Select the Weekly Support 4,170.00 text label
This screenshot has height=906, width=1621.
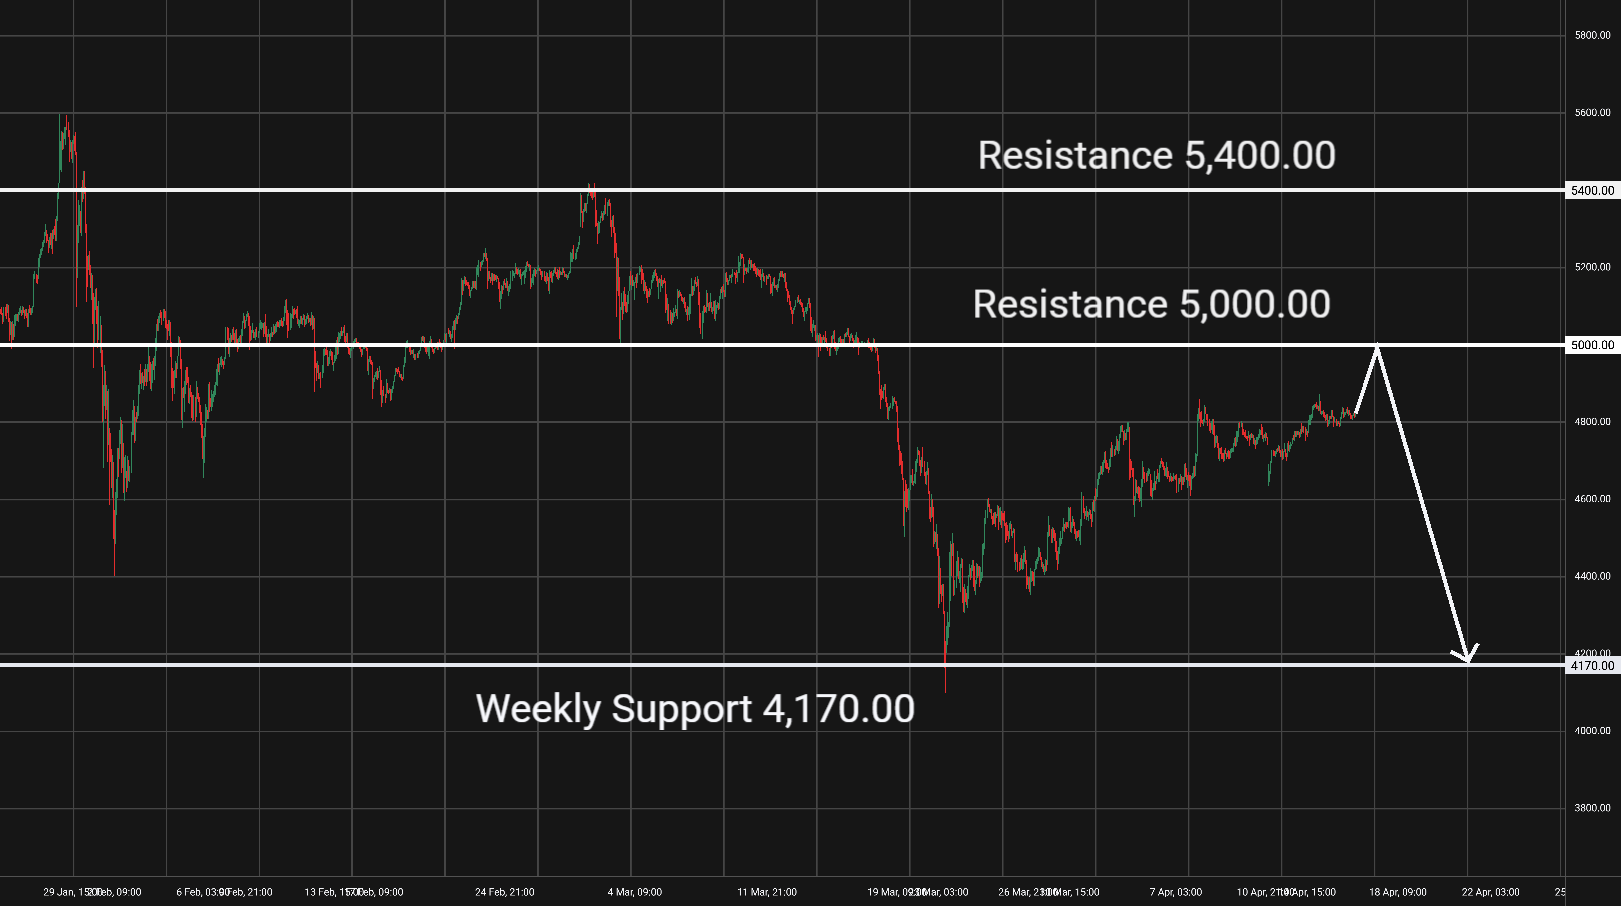click(695, 709)
